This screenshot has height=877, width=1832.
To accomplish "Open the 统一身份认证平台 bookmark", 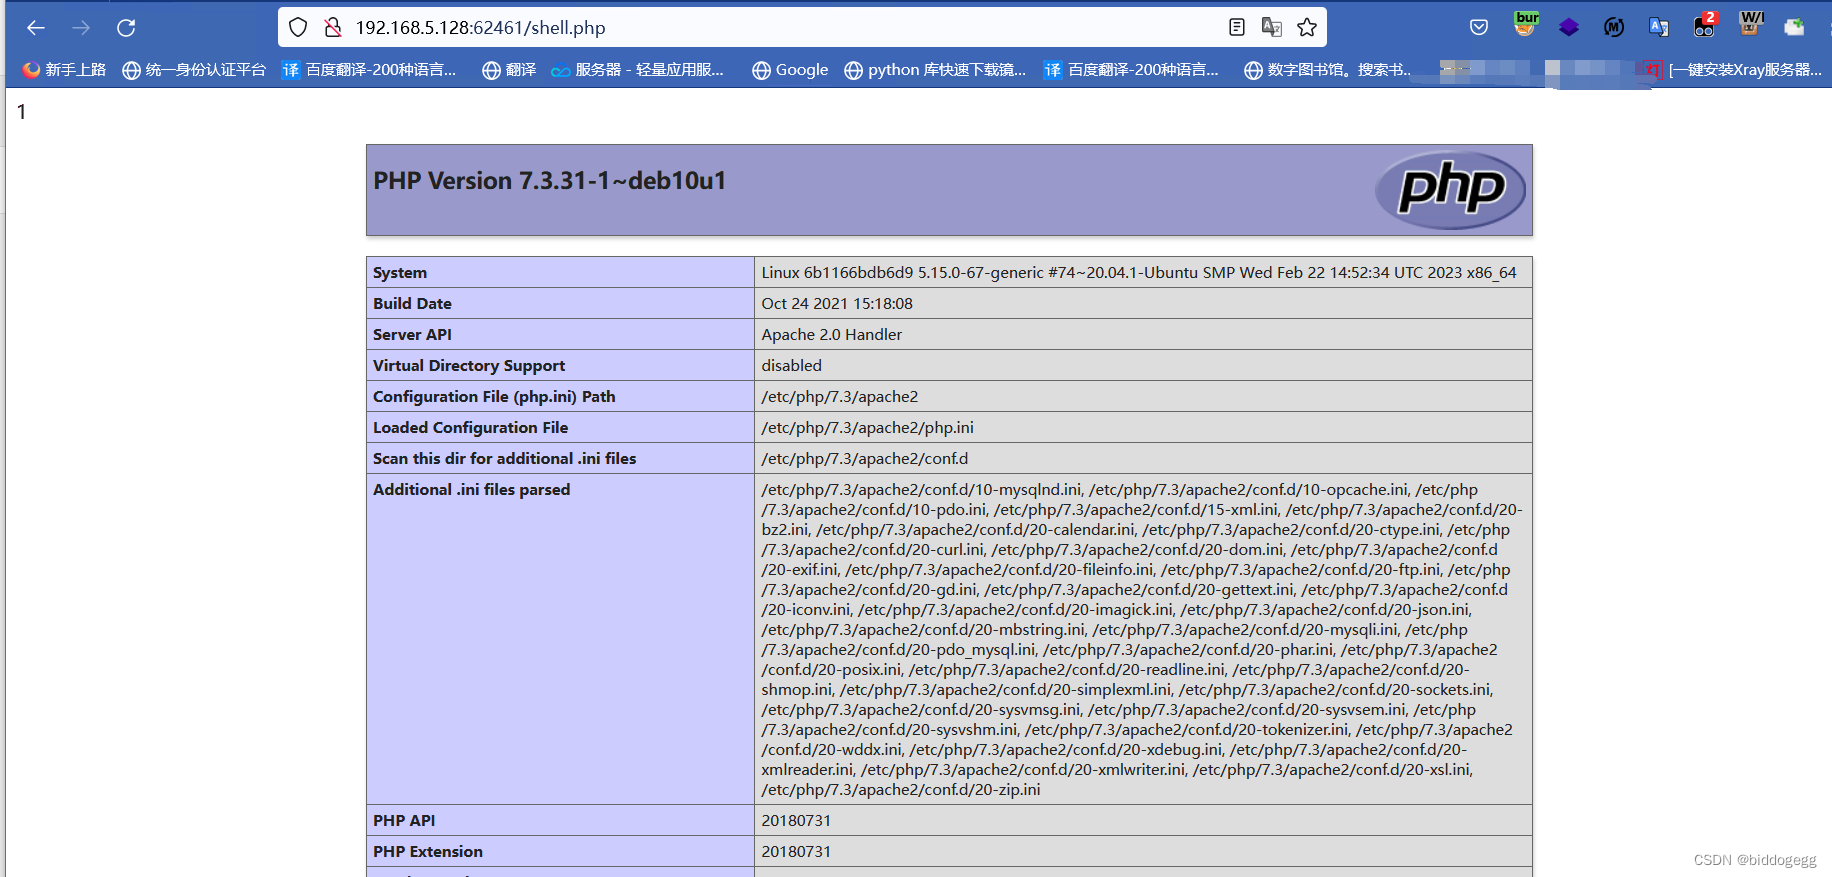I will point(194,70).
